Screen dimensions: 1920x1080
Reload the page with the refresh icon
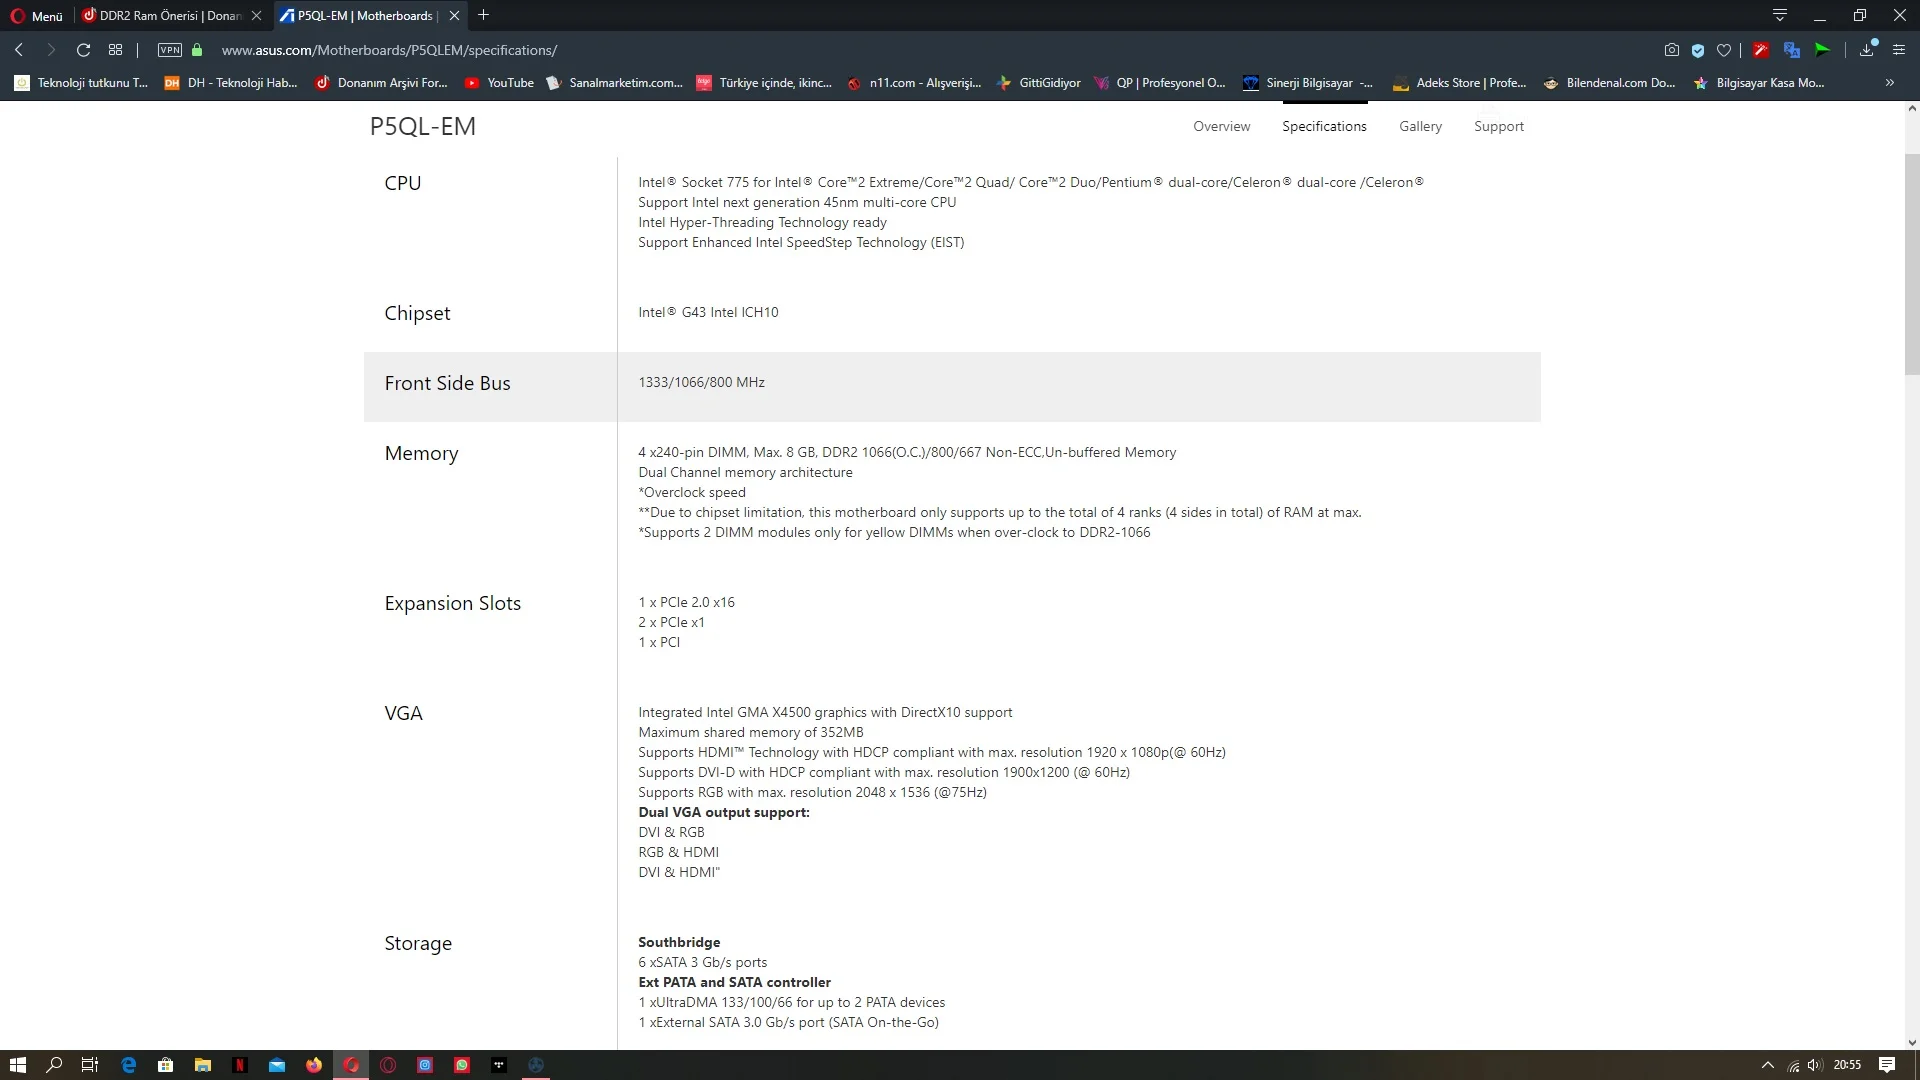84,50
